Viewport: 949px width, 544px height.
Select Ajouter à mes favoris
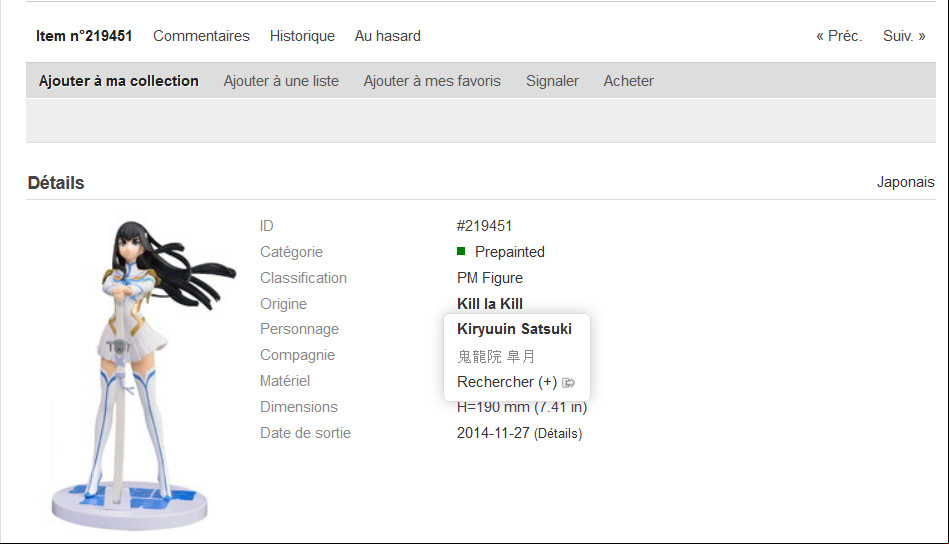(x=432, y=81)
